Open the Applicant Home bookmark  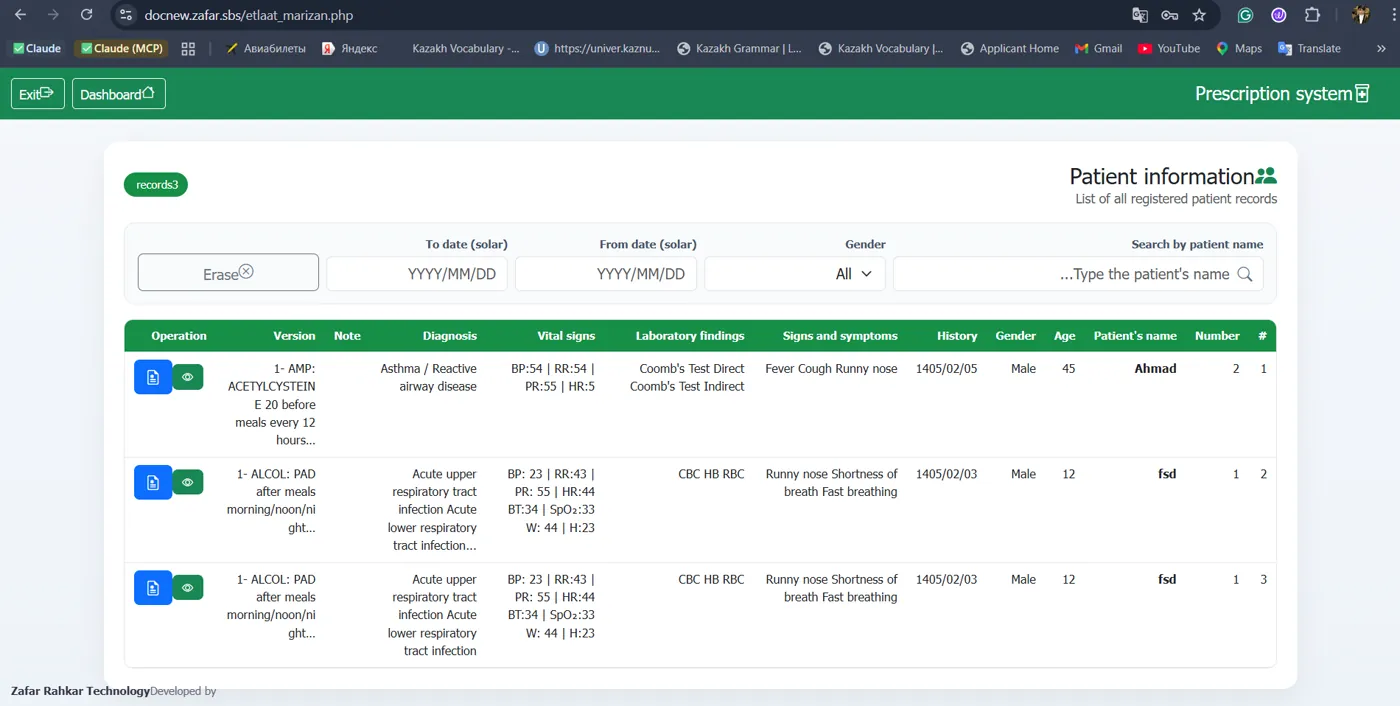[1009, 48]
